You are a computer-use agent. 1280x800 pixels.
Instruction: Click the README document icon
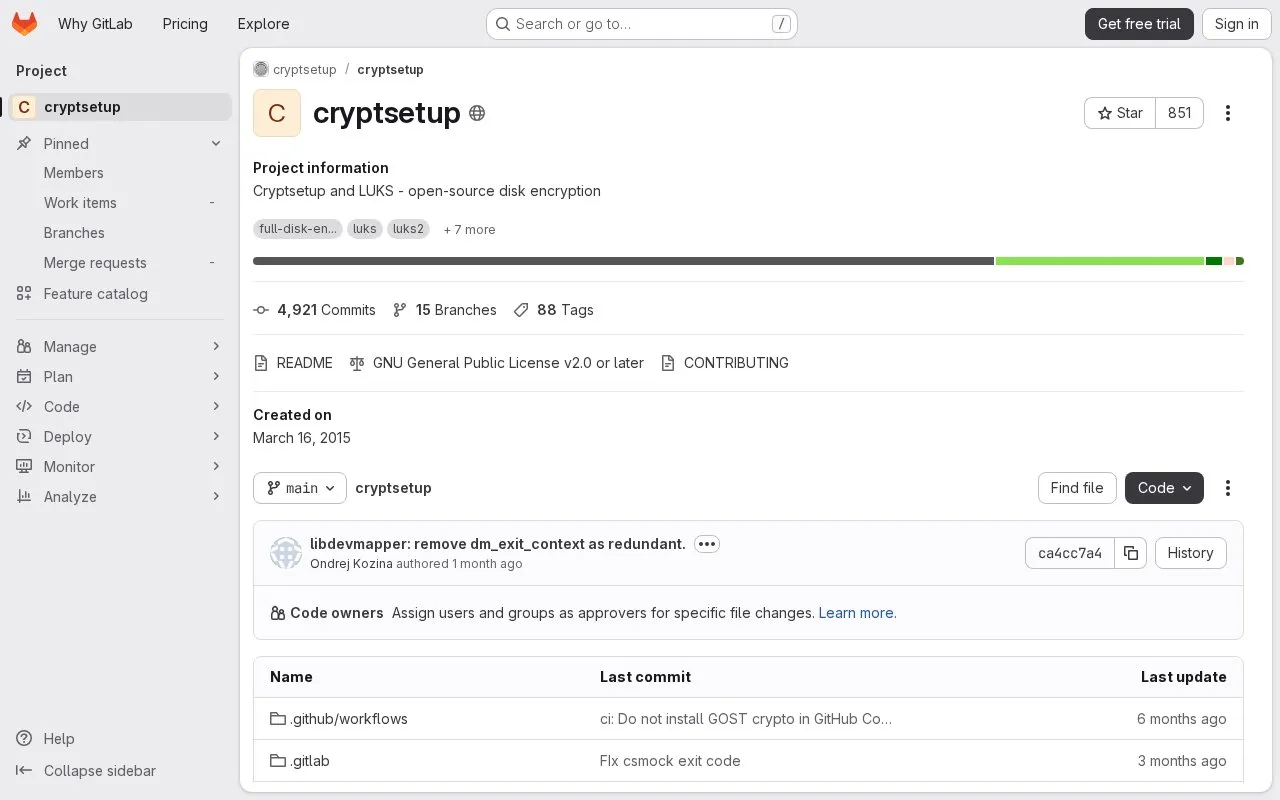261,363
